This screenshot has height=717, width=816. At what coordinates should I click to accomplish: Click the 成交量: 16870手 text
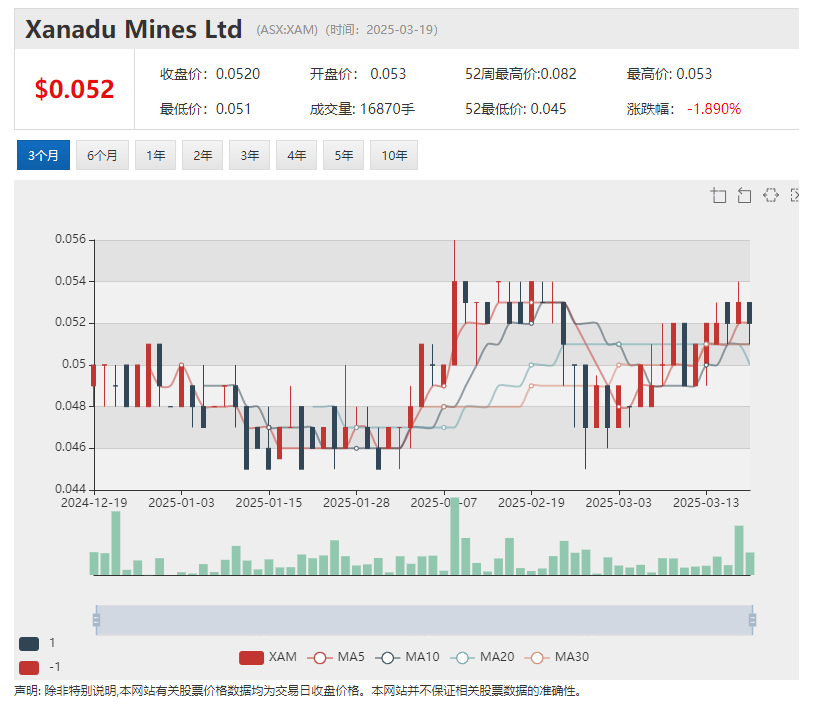[x=362, y=109]
